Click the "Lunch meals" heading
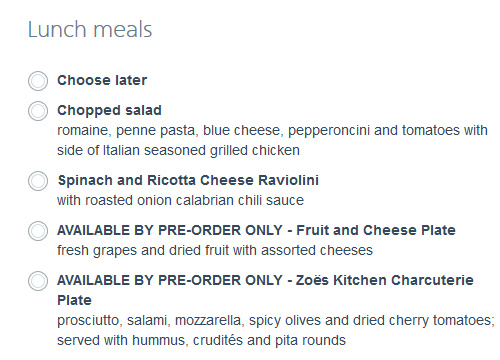 (x=90, y=29)
